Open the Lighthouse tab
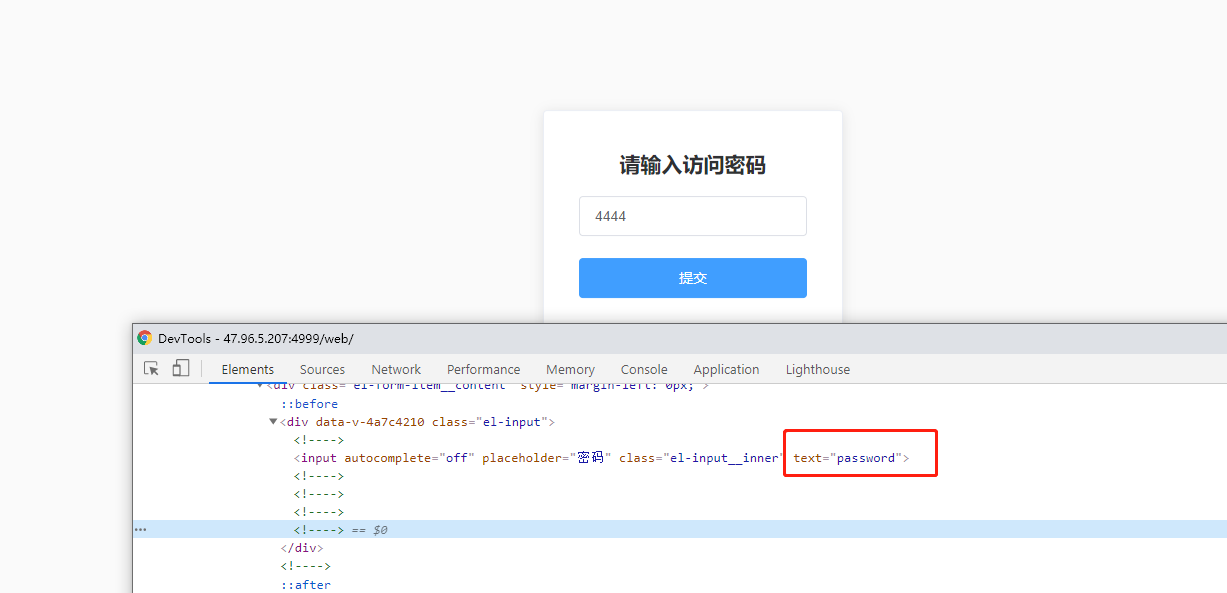This screenshot has height=593, width=1227. (818, 369)
